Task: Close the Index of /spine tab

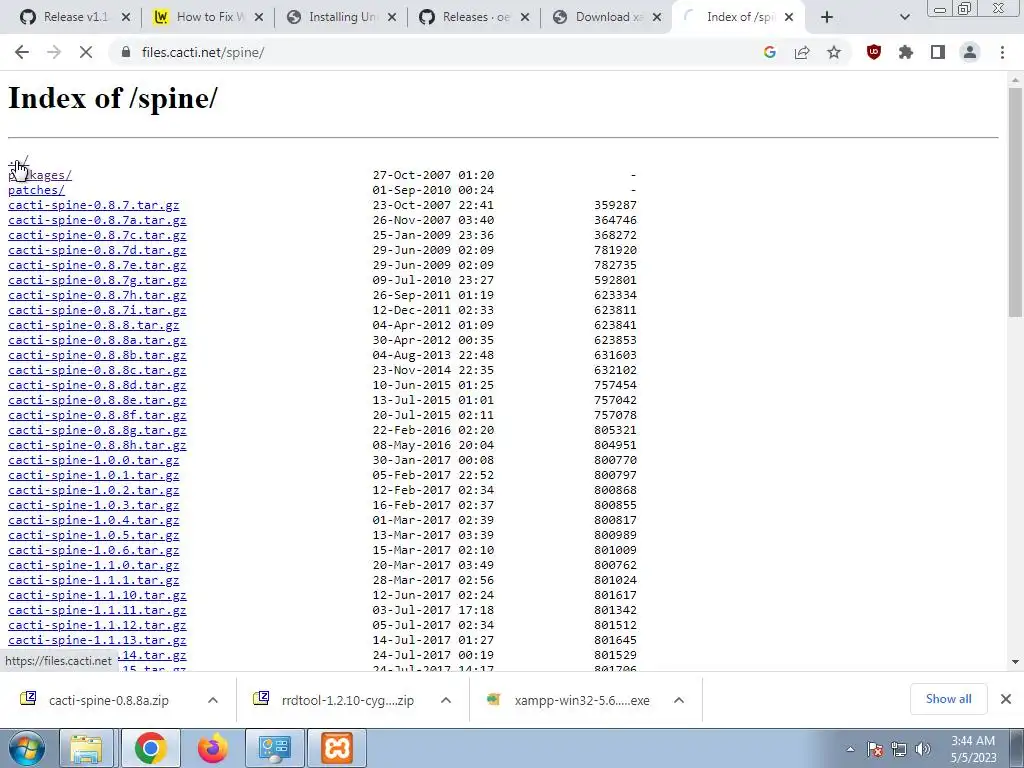Action: [789, 17]
